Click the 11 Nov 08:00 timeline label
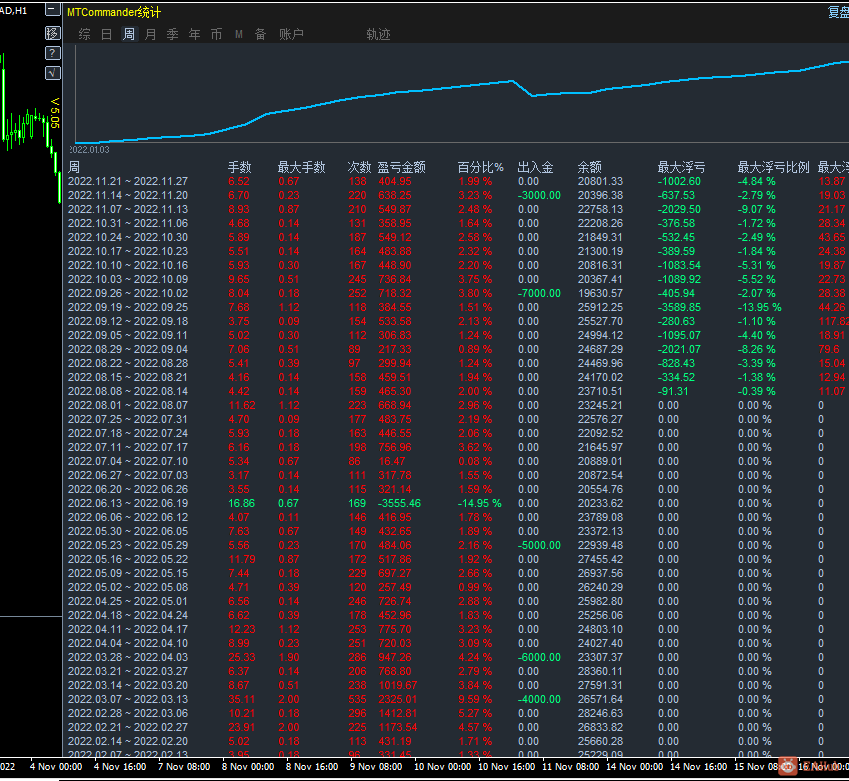This screenshot has width=849, height=781. [571, 767]
